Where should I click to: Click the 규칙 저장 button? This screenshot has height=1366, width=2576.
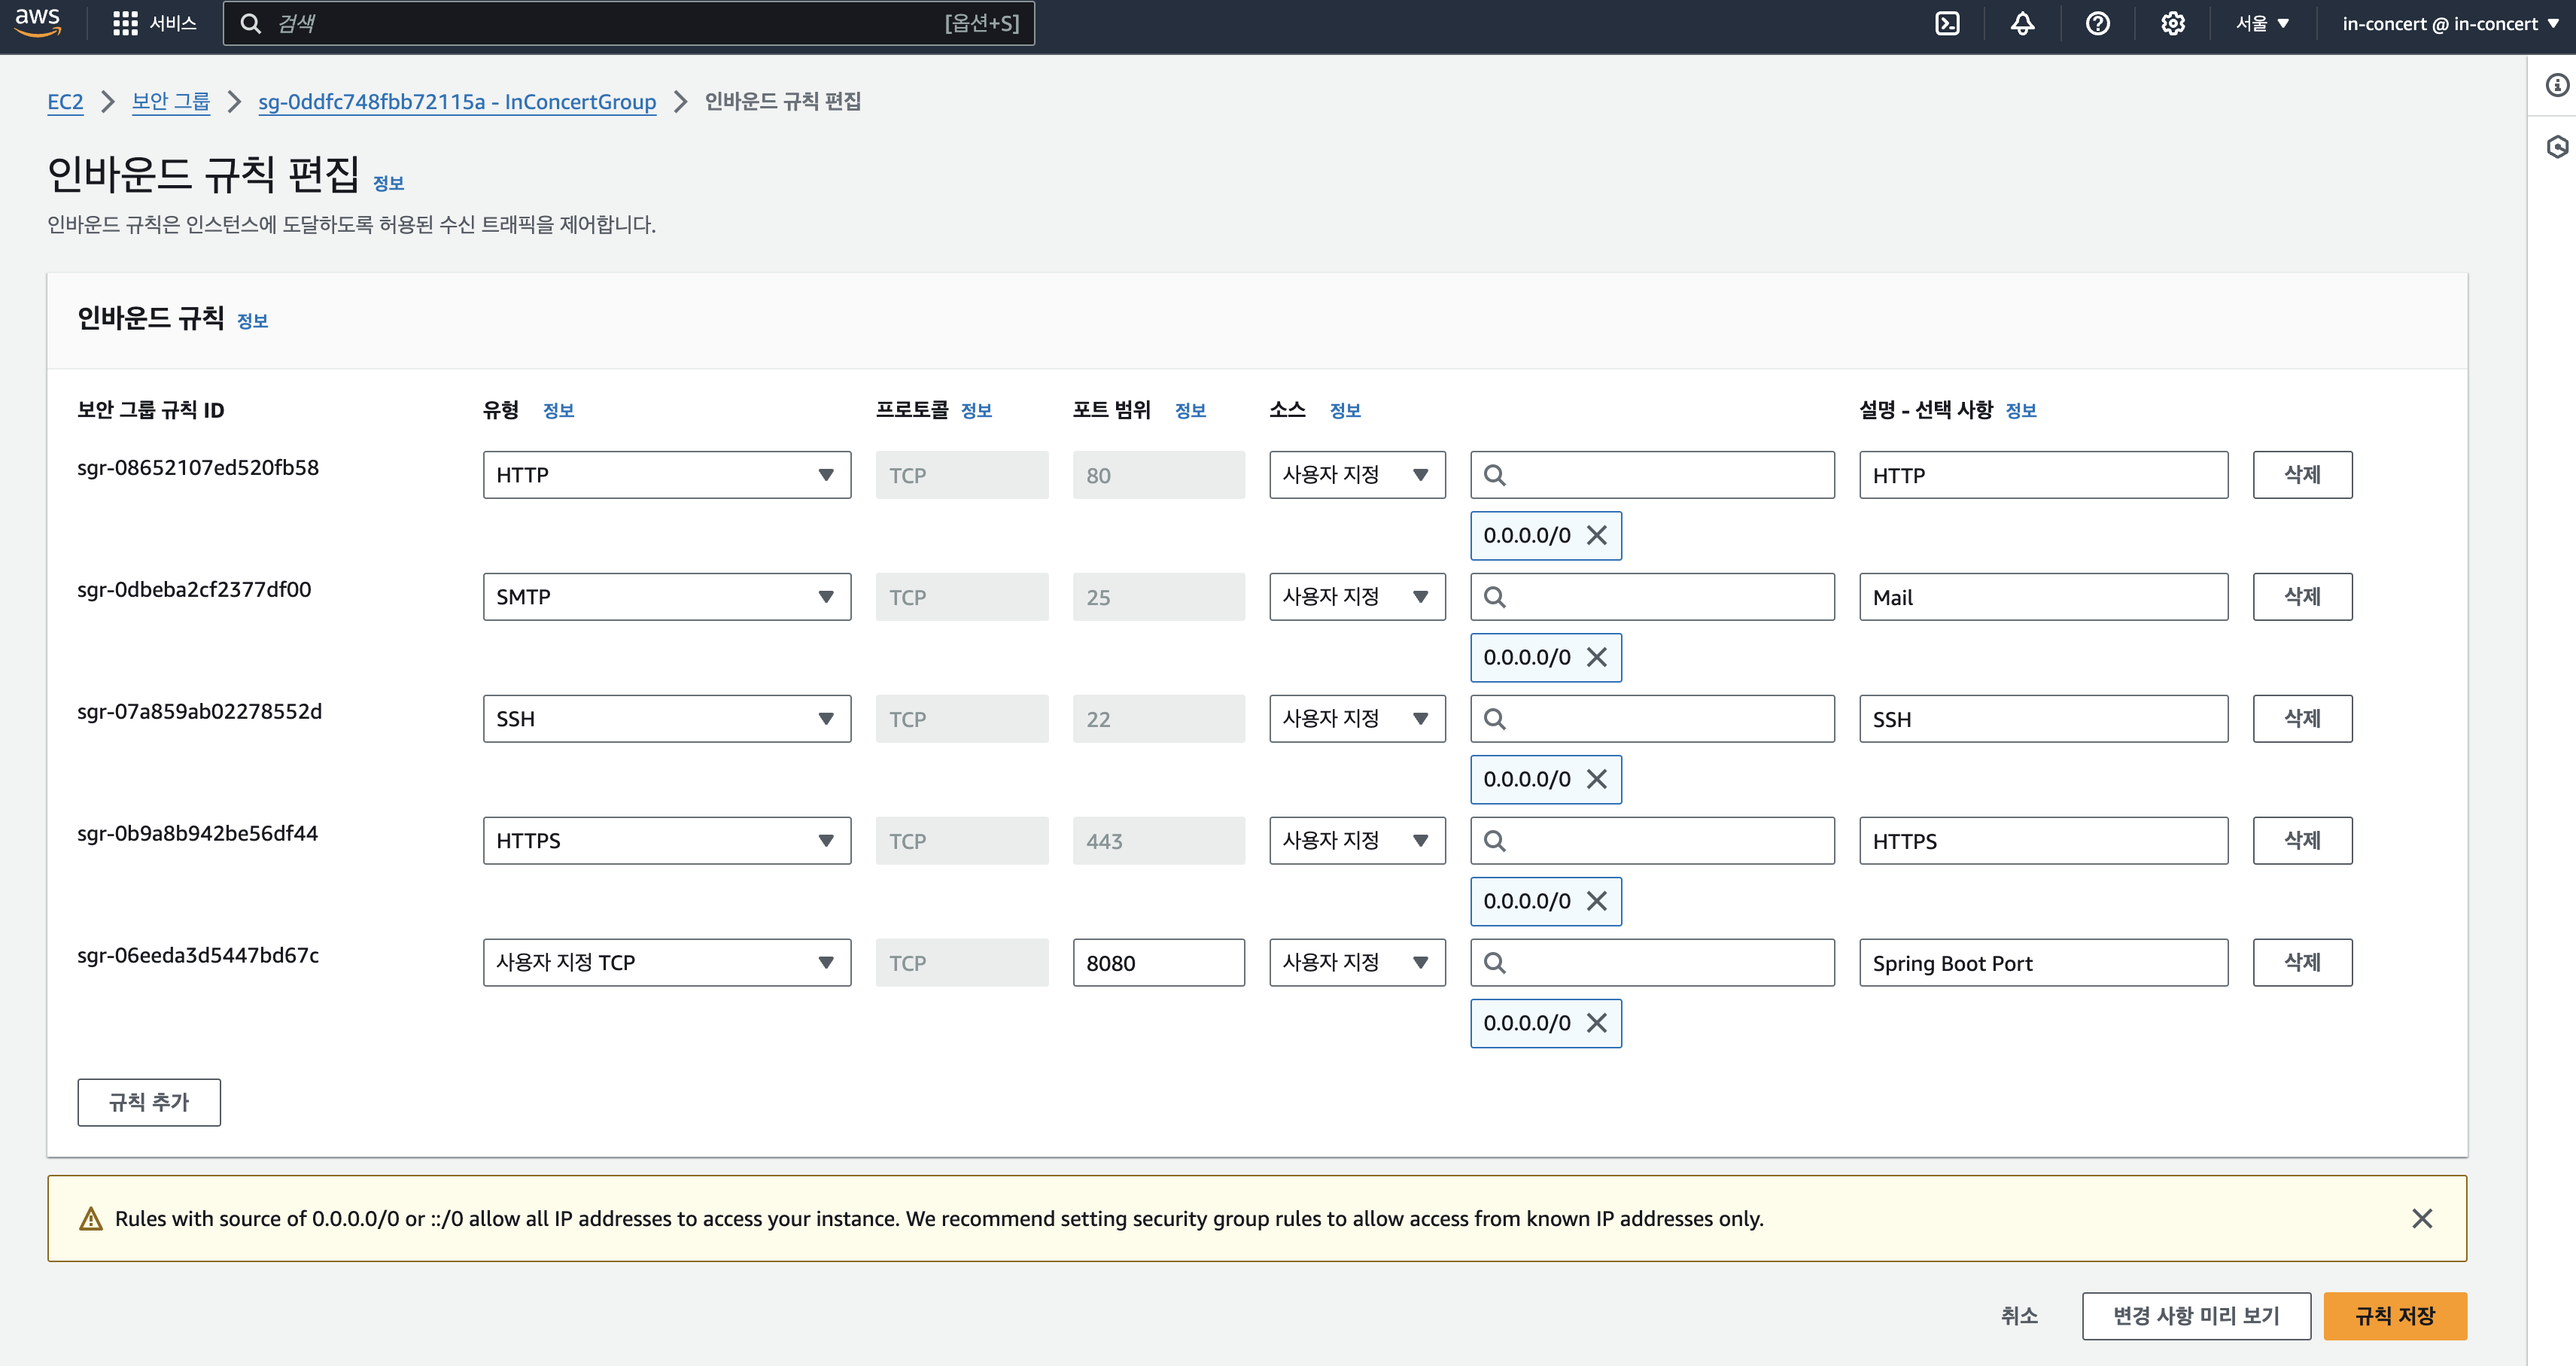(2395, 1316)
